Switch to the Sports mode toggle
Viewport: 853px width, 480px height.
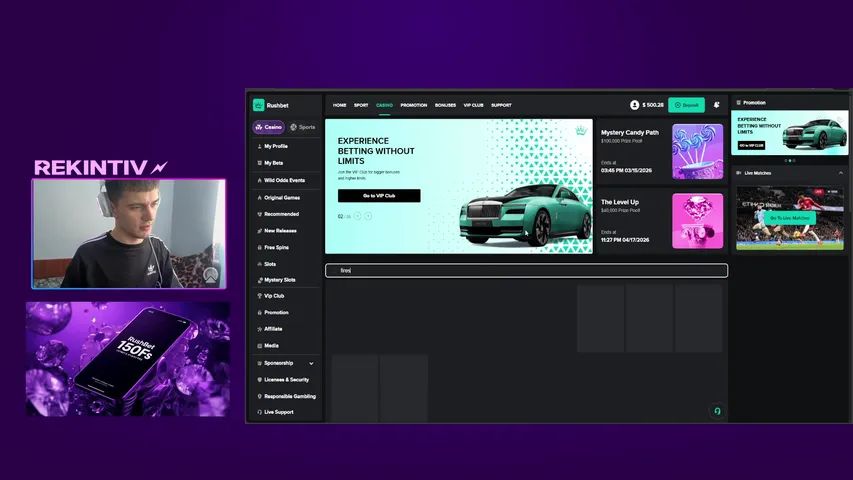click(302, 127)
